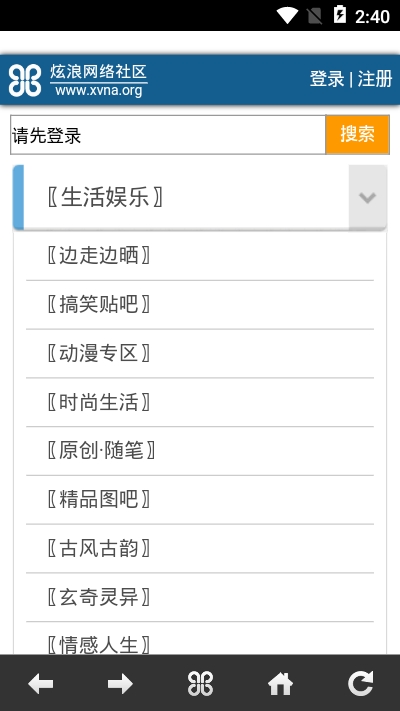400x711 pixels.
Task: Check the Wi-Fi status icon
Action: [x=287, y=15]
